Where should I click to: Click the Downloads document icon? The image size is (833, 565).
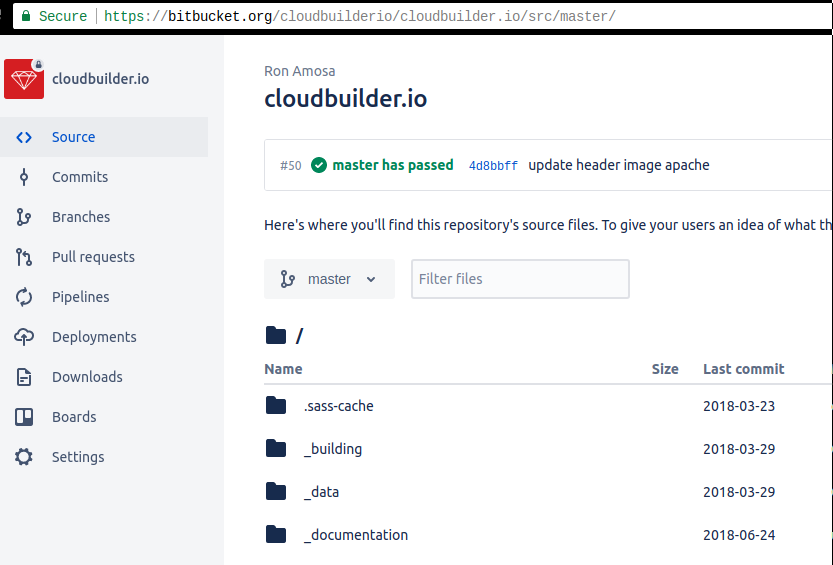(24, 377)
